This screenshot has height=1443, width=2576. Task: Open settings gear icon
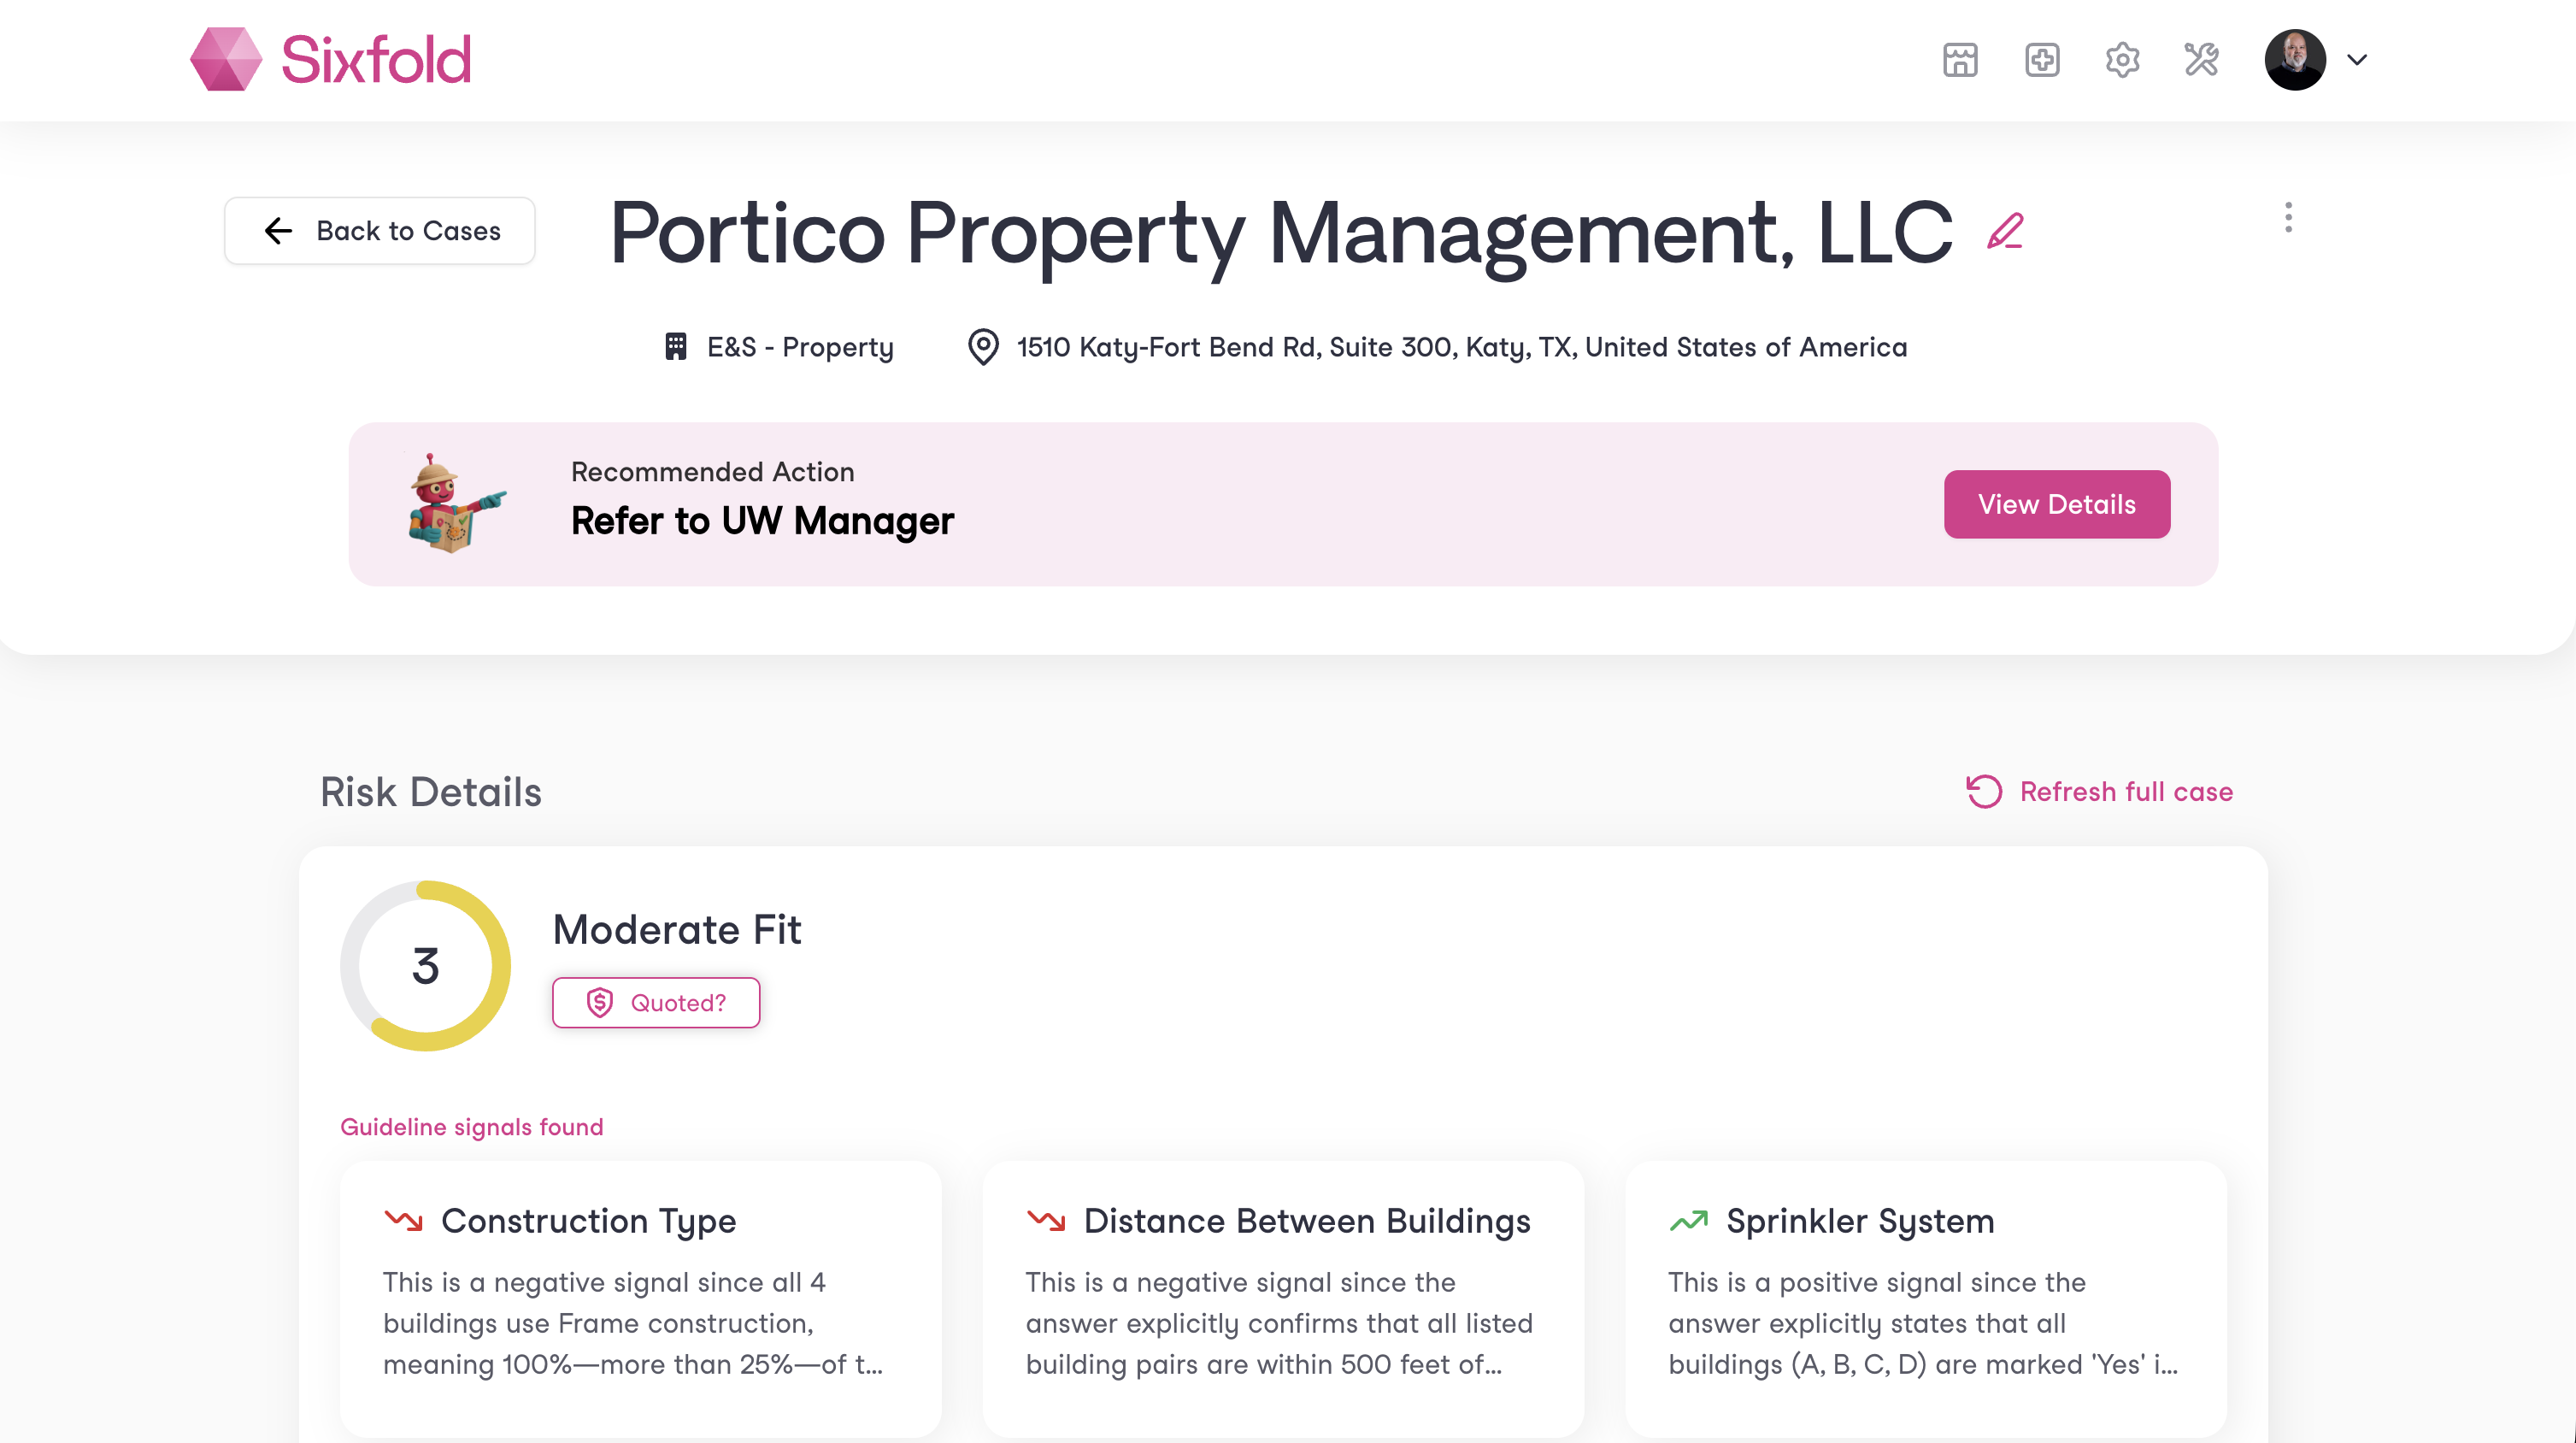pyautogui.click(x=2122, y=60)
